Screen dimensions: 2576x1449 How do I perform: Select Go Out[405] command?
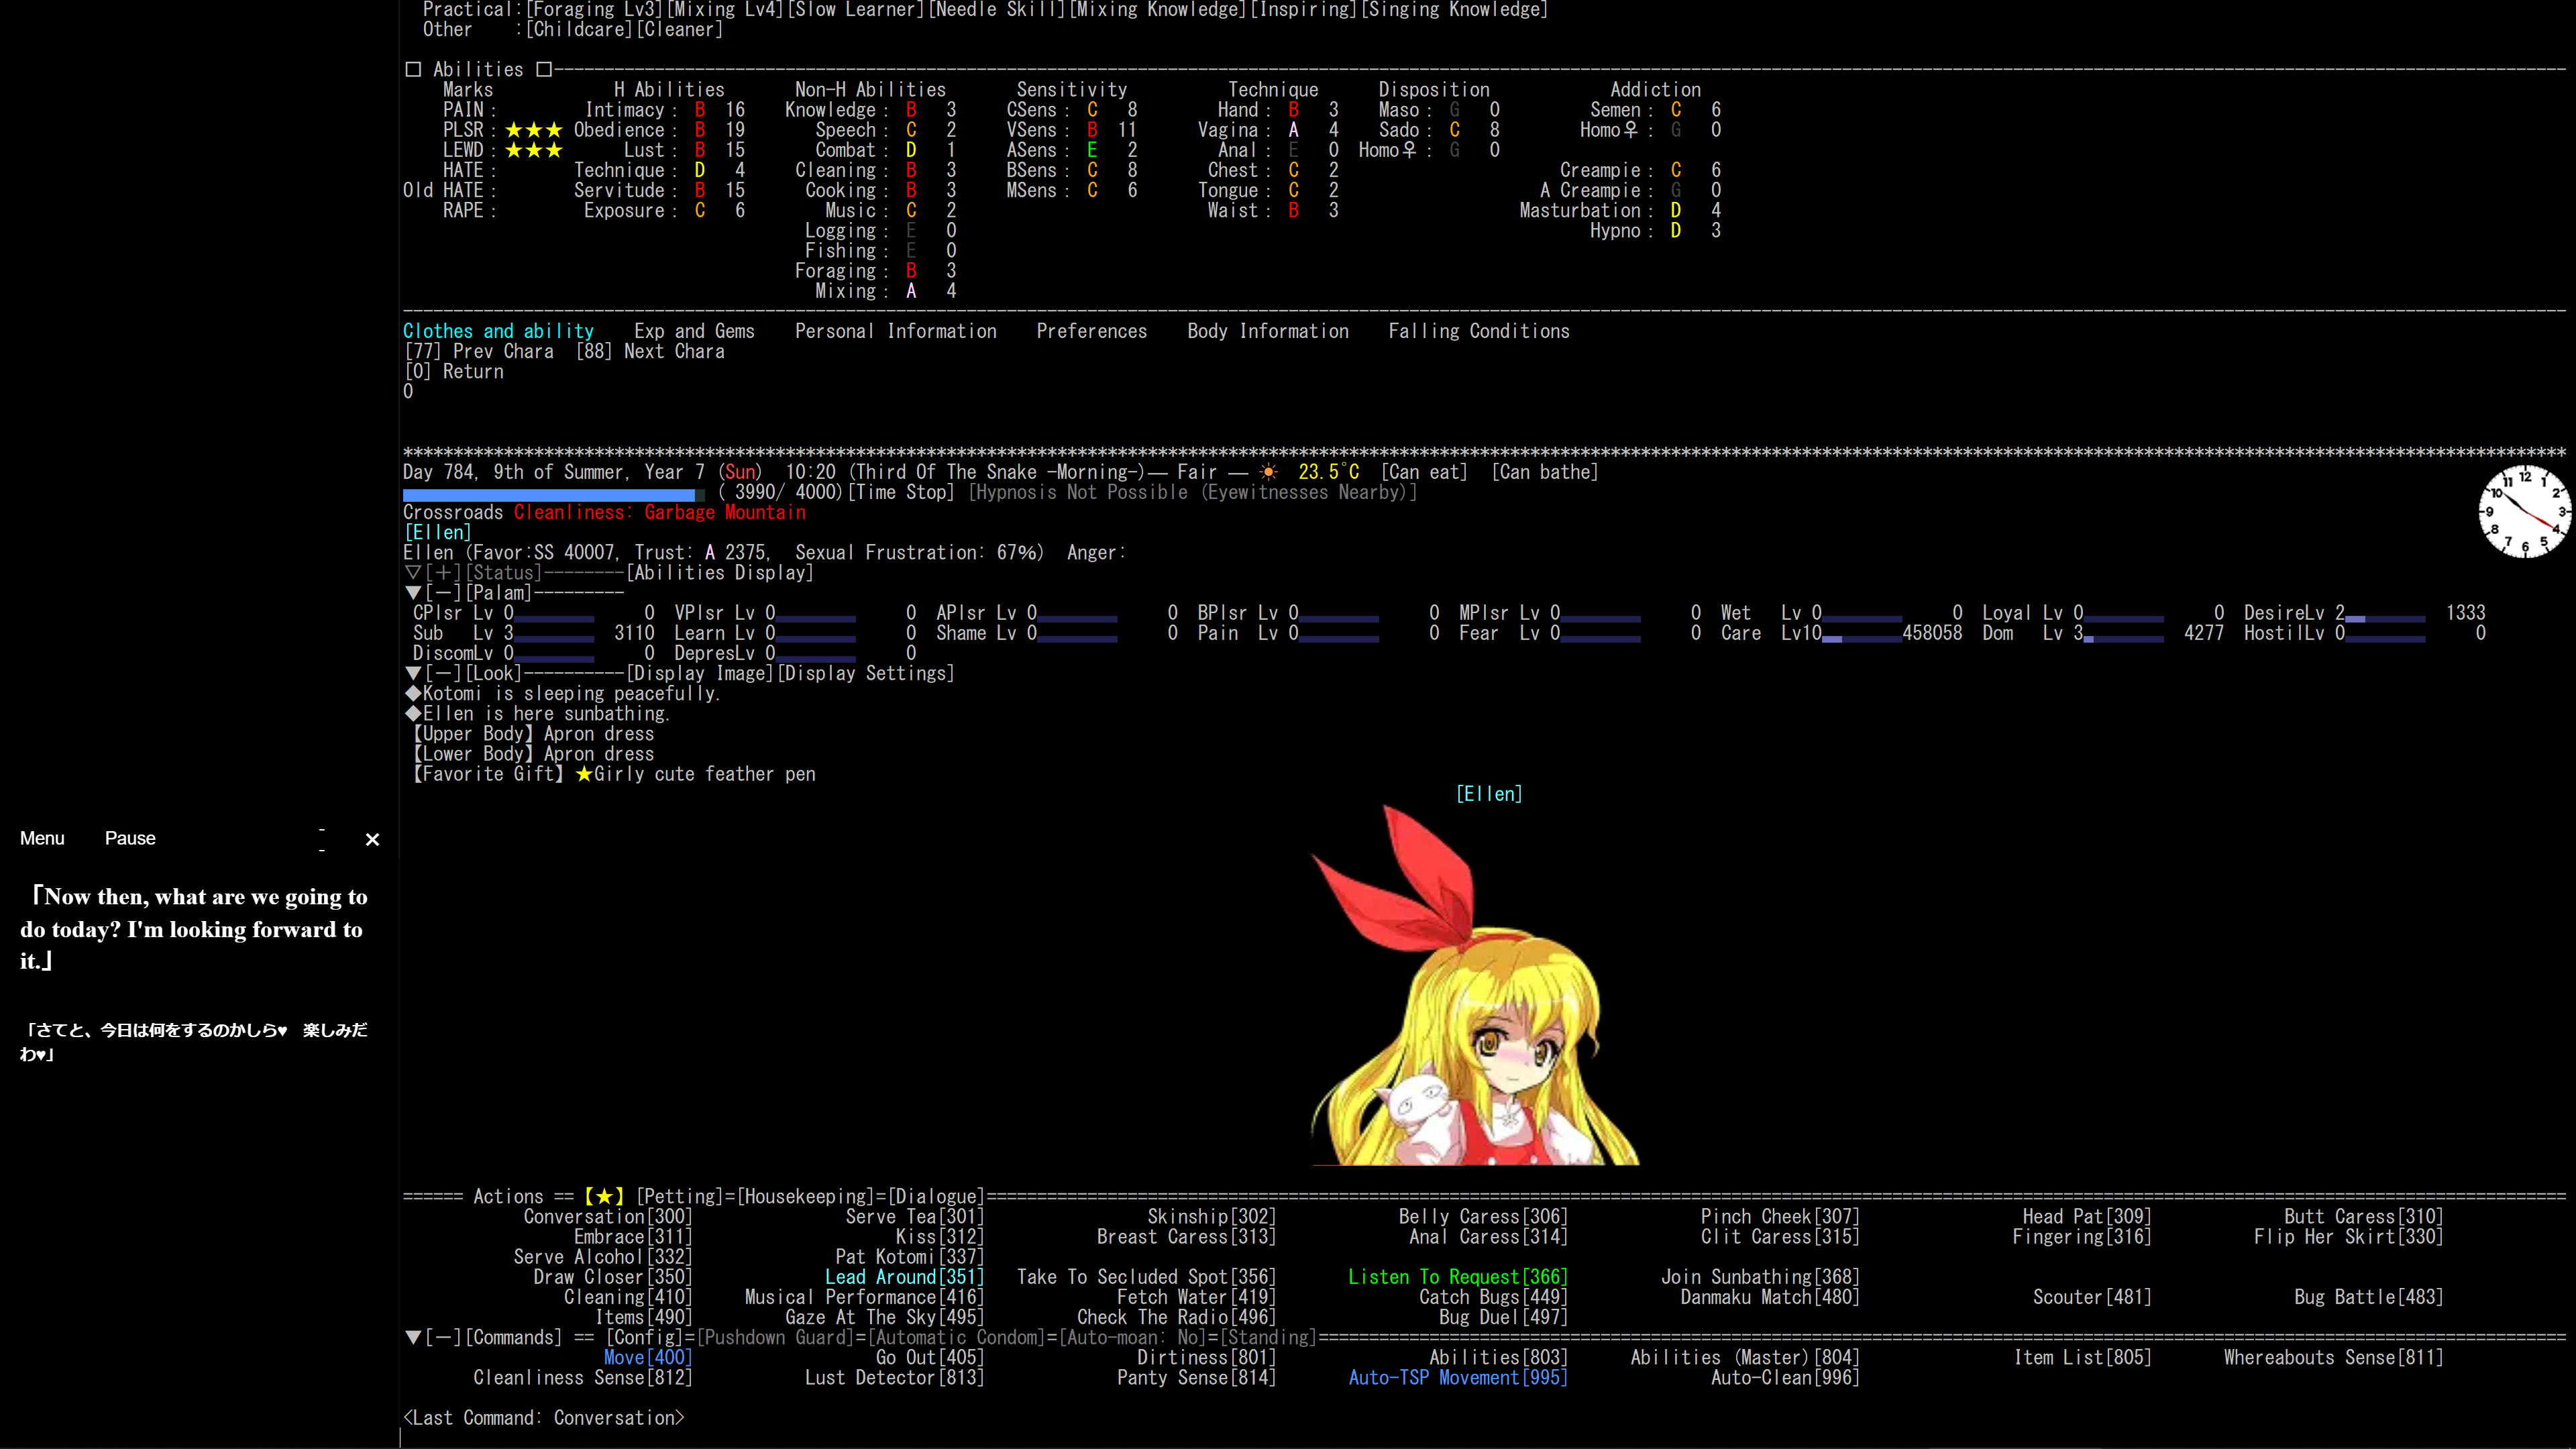[930, 1357]
